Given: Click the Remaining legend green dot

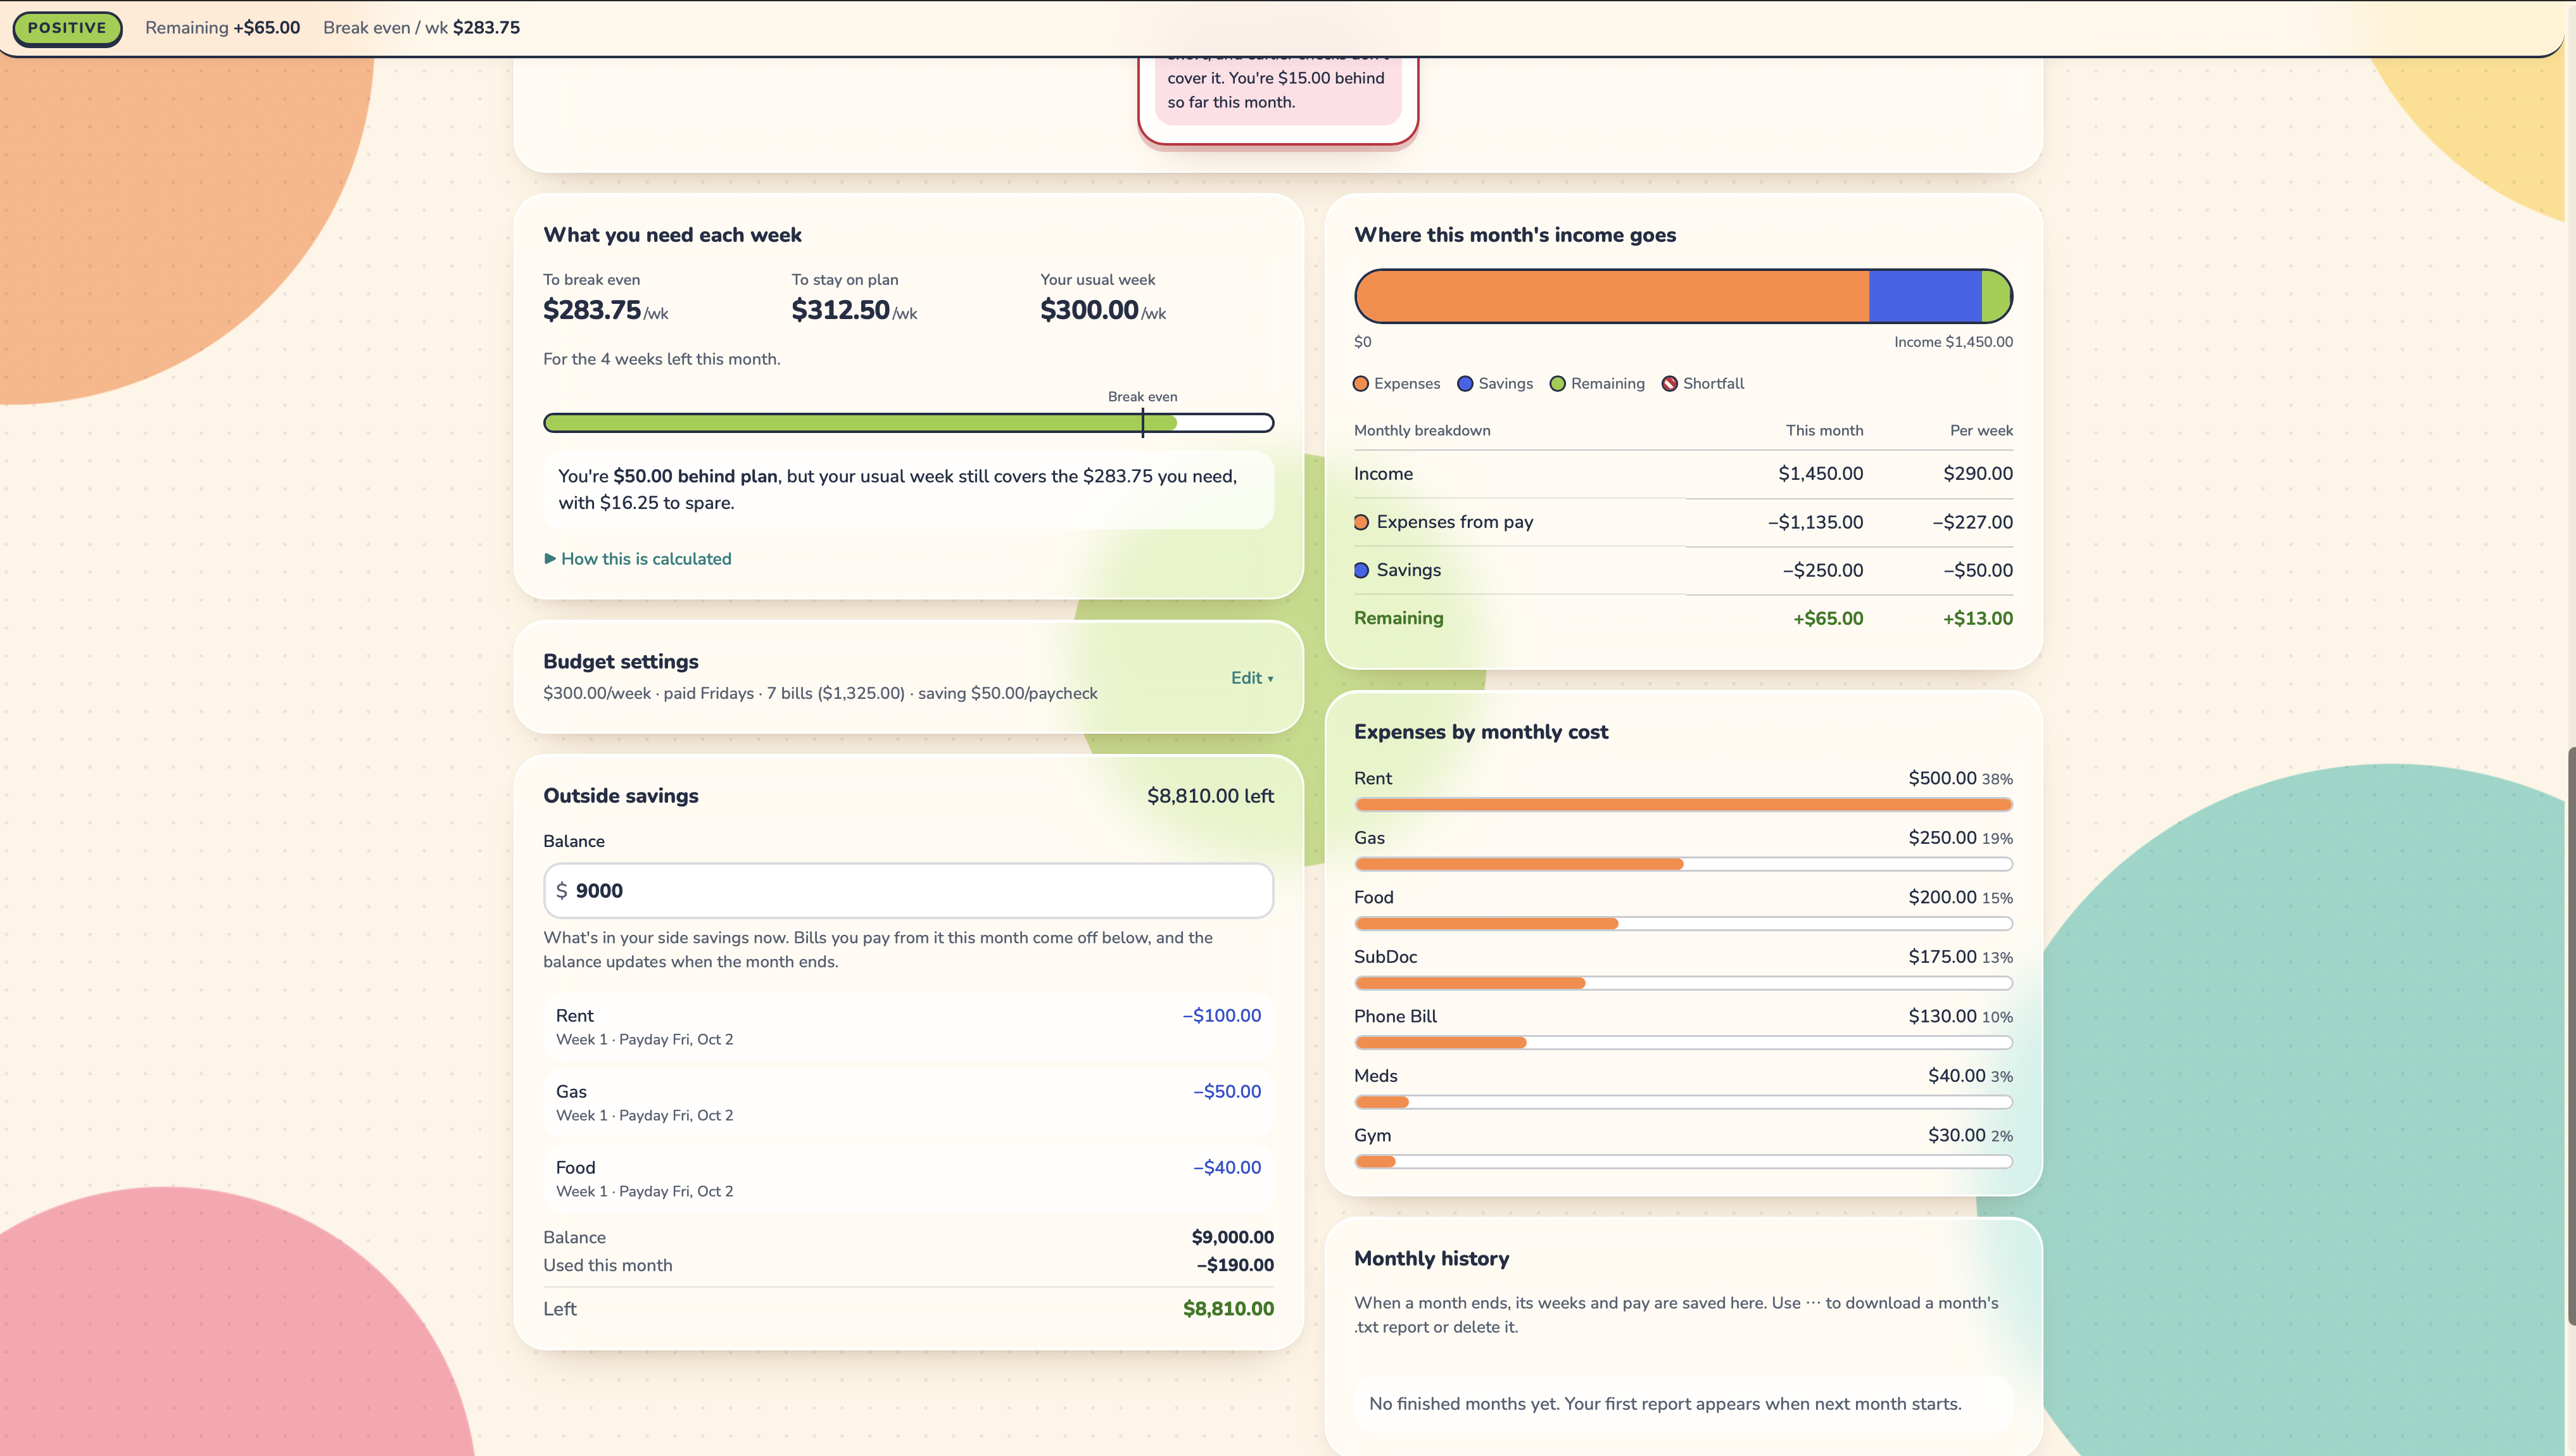Looking at the screenshot, I should [1557, 384].
